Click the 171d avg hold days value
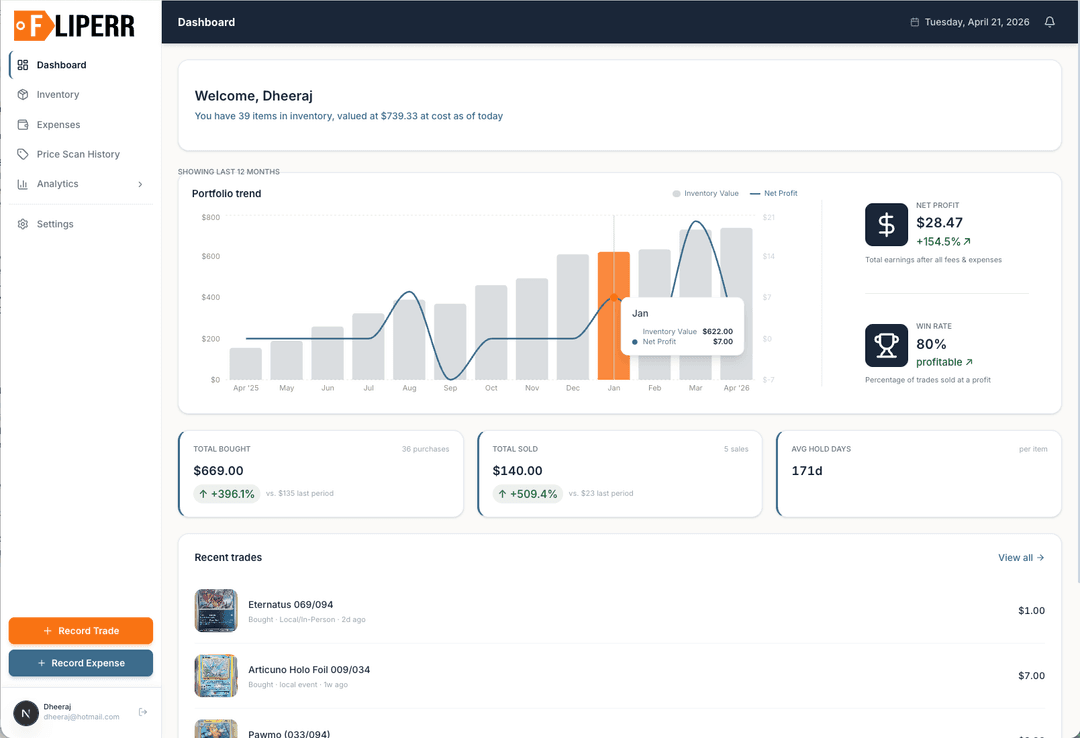 807,471
